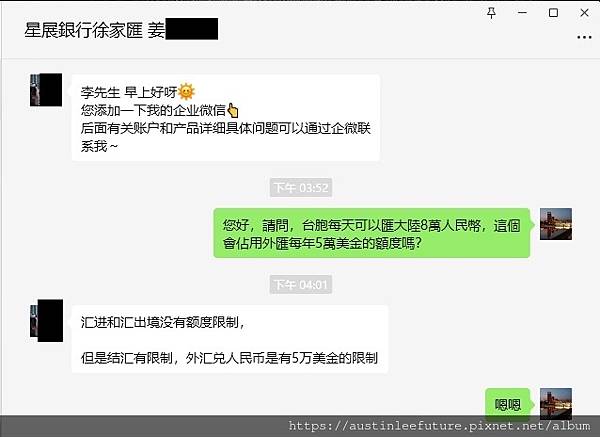Click your avatar beside the 嗯嗯 message
Screen dimensions: 600x437
(x=556, y=404)
